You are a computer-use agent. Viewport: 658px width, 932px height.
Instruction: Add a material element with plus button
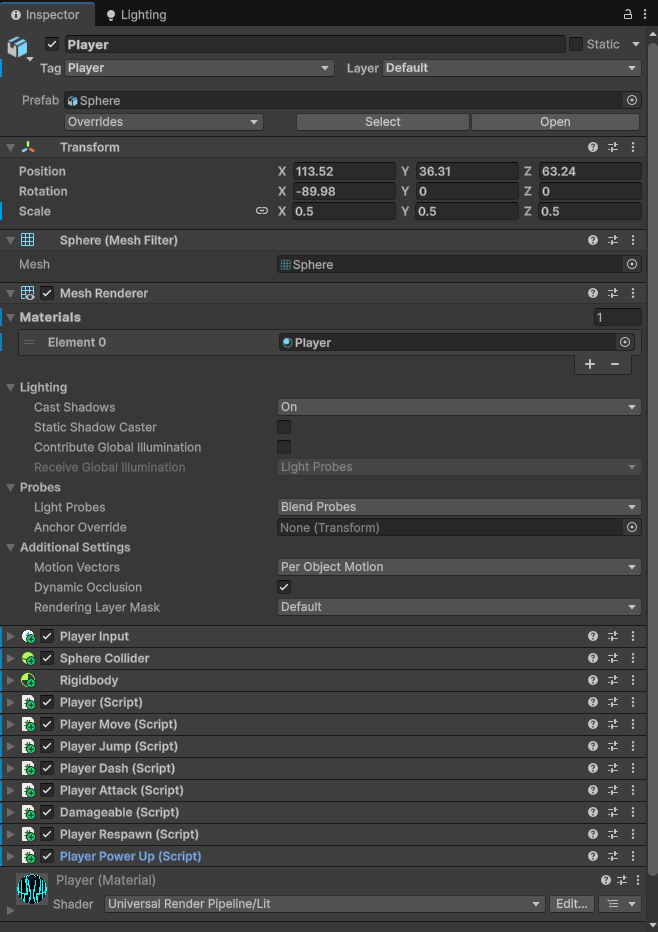pyautogui.click(x=590, y=364)
